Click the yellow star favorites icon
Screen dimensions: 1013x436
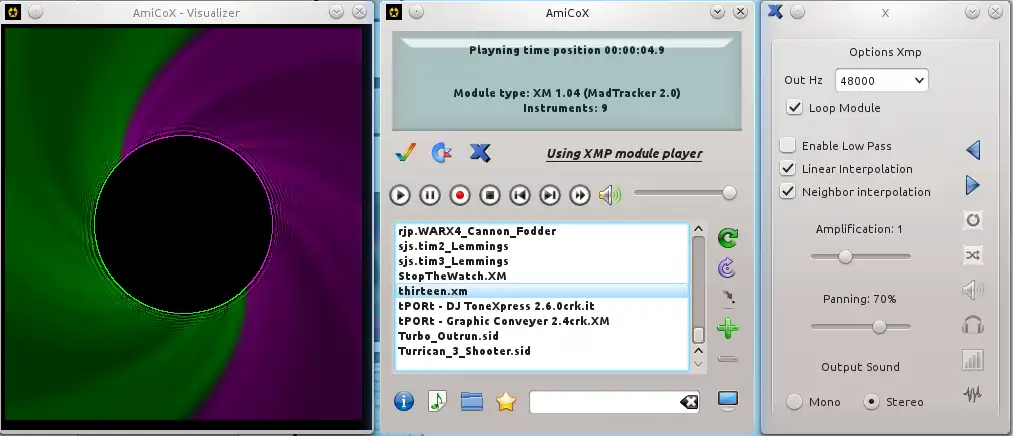pos(506,401)
